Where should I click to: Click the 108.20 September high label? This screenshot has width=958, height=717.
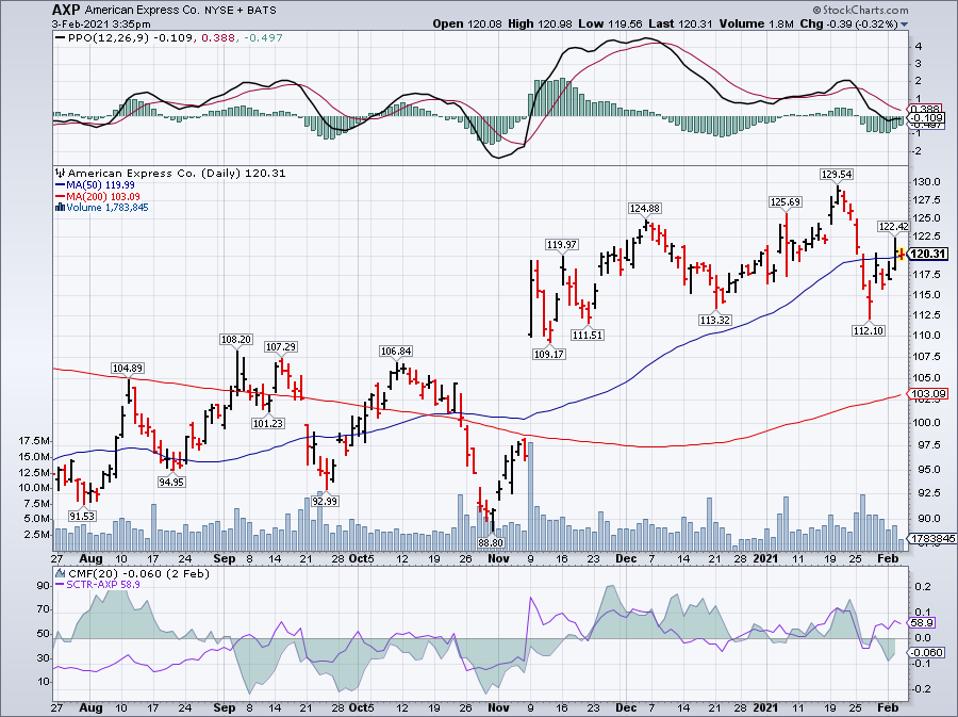236,340
